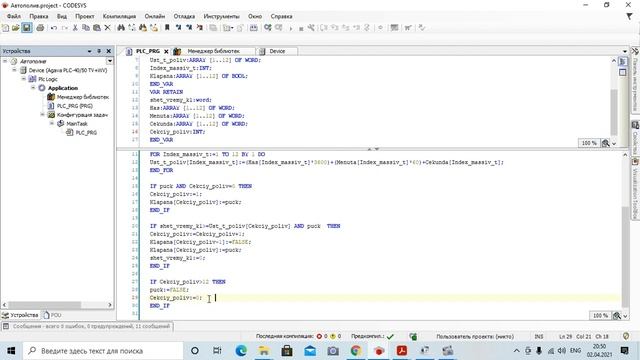640x360 pixels.
Task: Close the PLC_PRG editor tab
Action: pos(166,51)
